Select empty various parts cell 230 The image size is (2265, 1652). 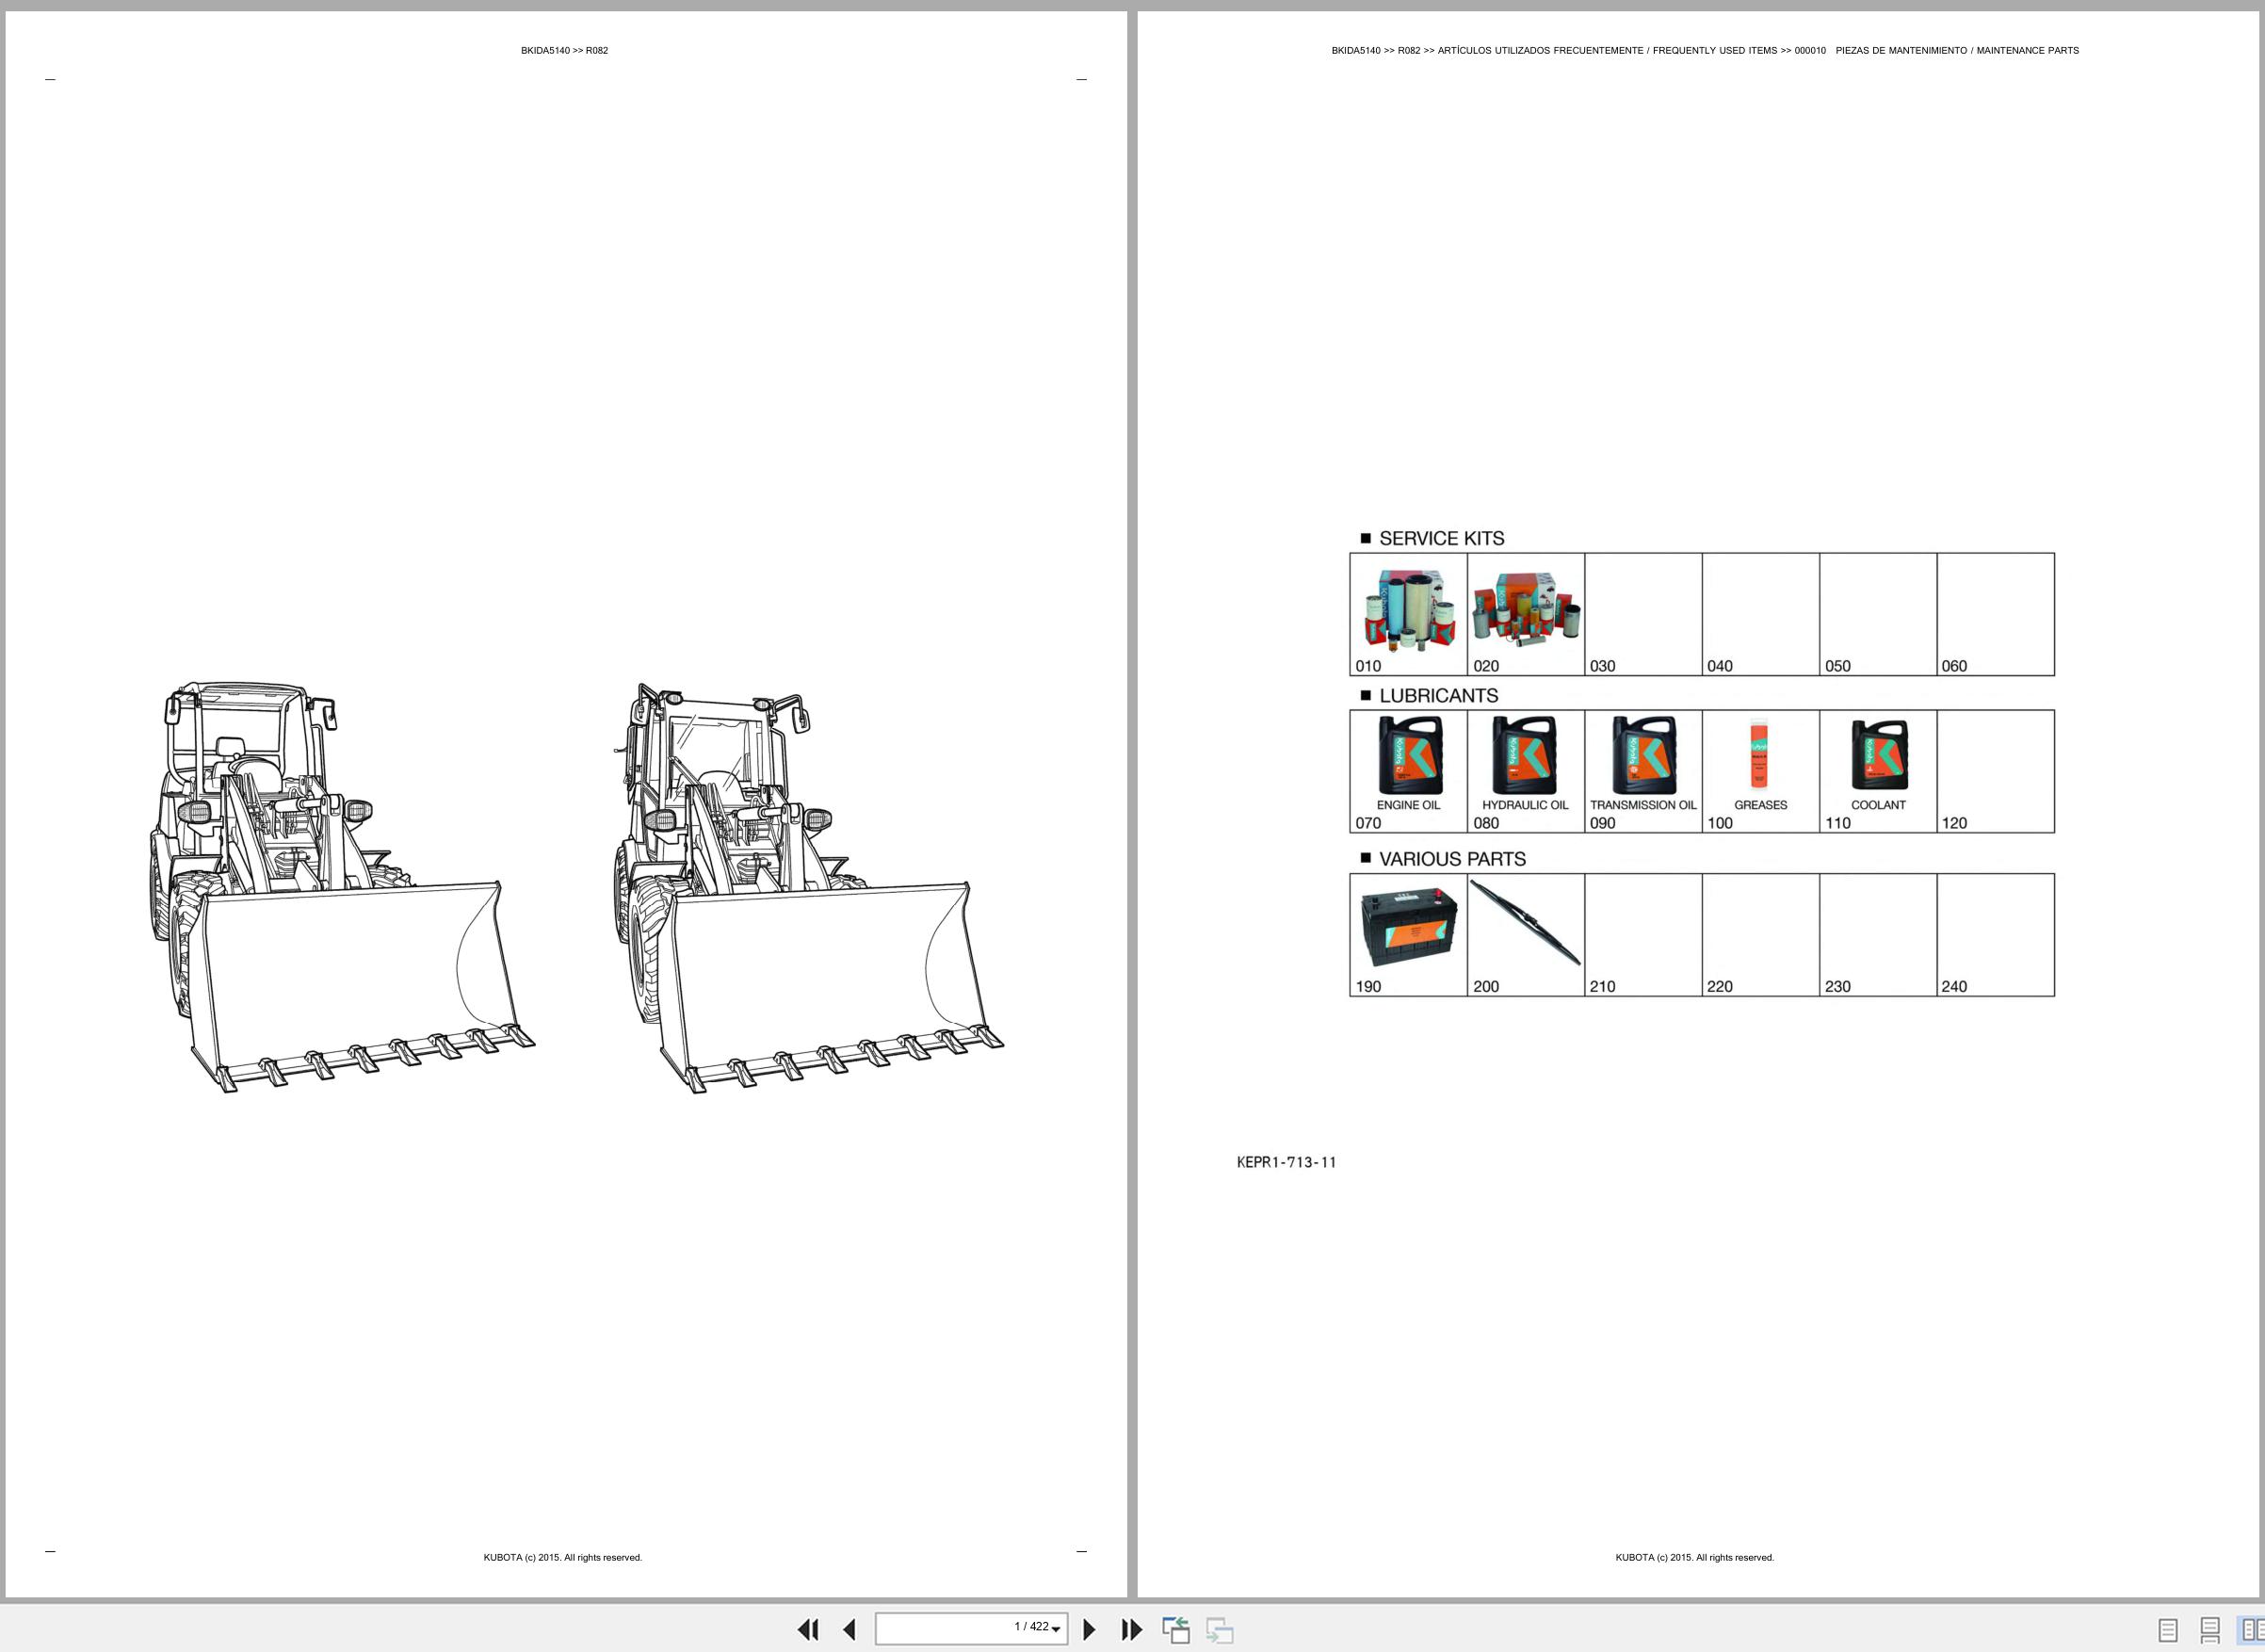click(x=1878, y=935)
